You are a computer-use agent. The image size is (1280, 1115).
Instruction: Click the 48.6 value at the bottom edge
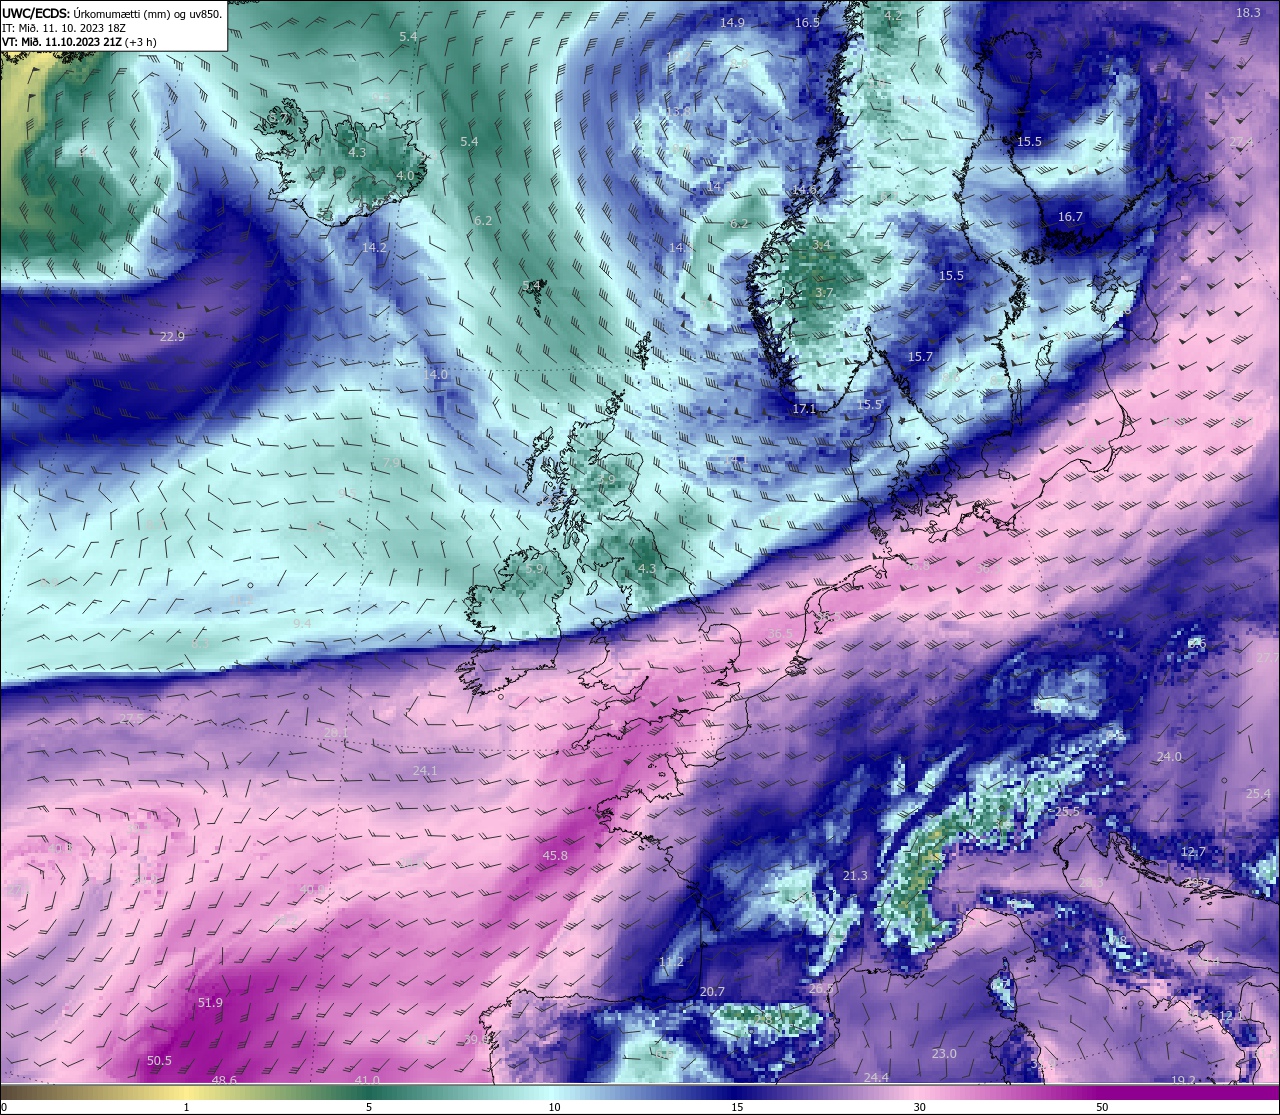click(224, 1080)
